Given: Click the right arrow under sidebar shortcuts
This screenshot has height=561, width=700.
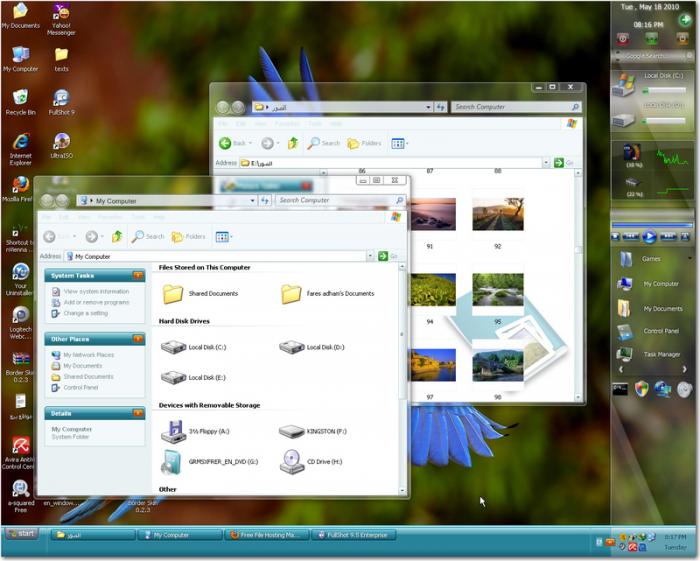Looking at the screenshot, I should click(x=684, y=369).
